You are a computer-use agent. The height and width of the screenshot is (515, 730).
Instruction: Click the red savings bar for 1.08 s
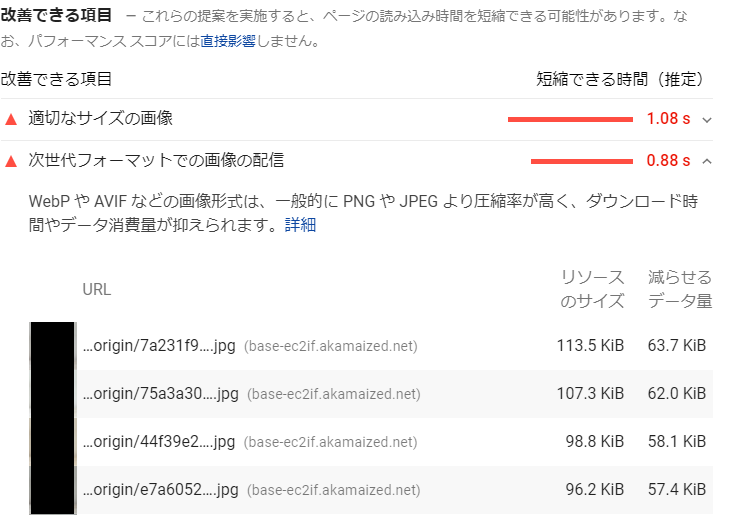pyautogui.click(x=570, y=120)
